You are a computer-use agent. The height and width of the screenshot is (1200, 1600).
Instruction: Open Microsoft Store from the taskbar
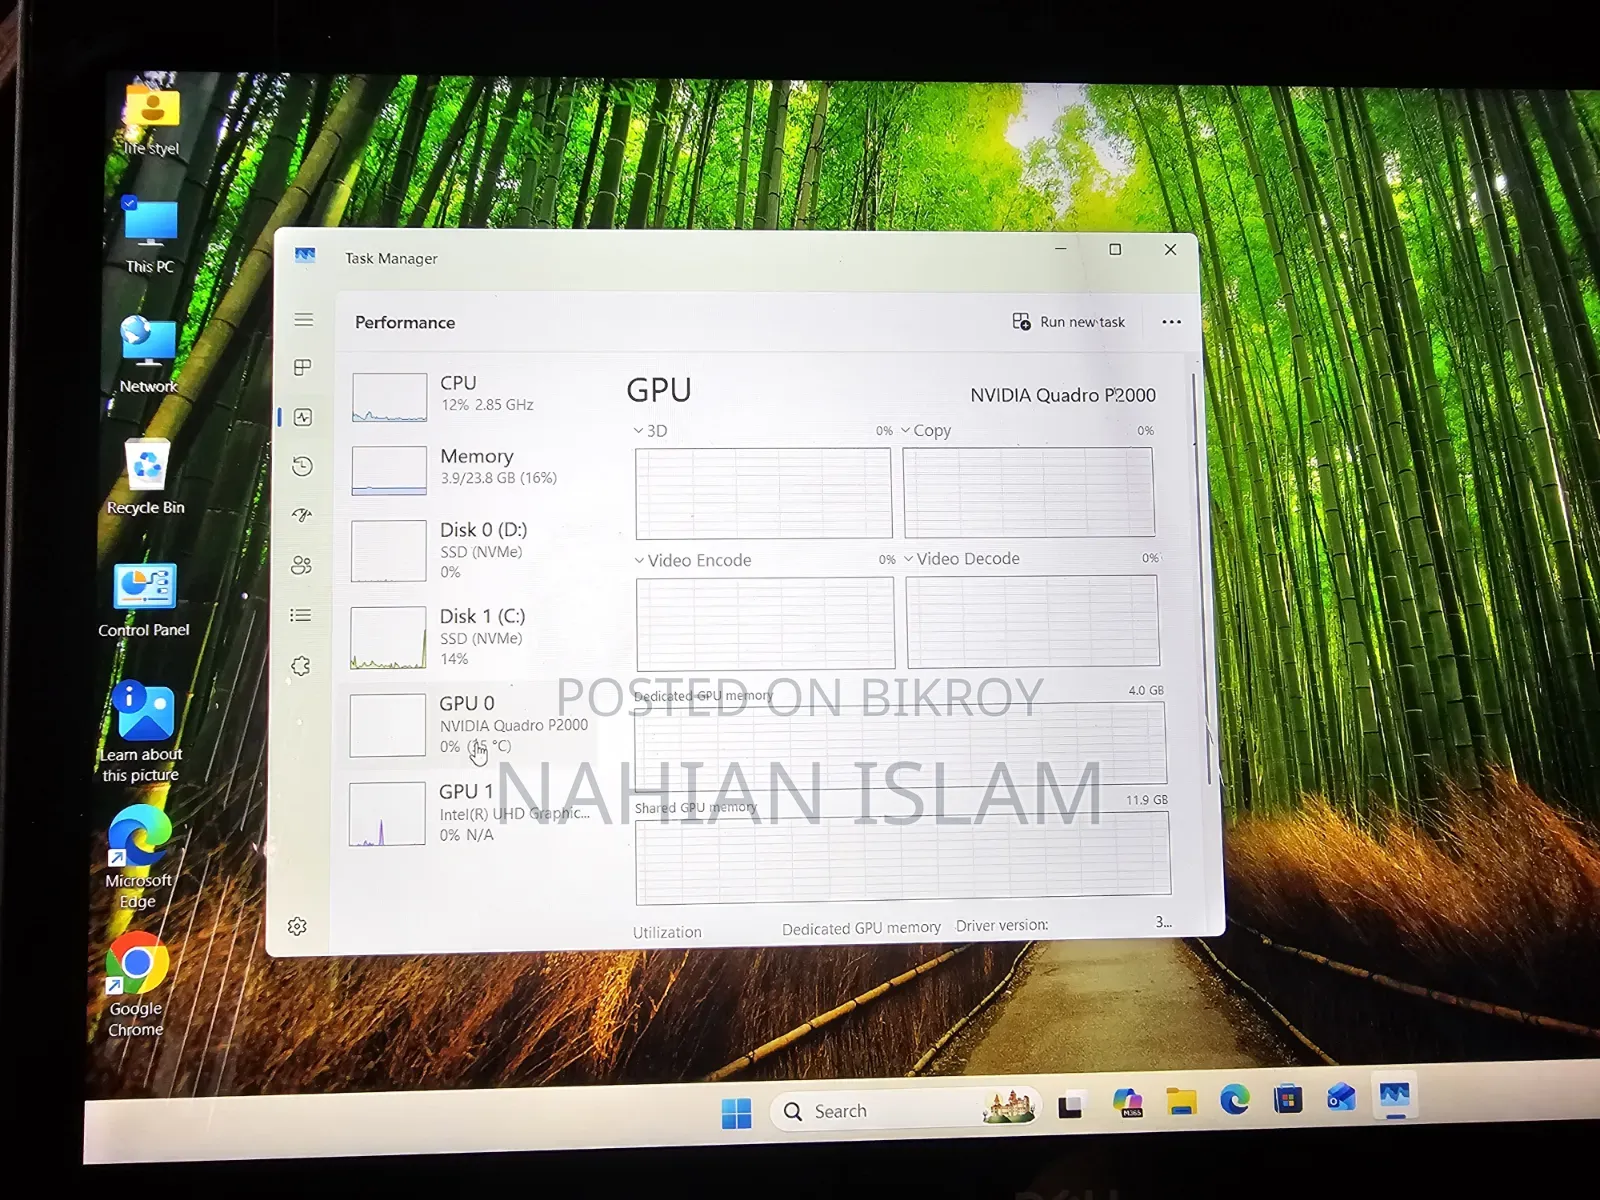click(1288, 1100)
